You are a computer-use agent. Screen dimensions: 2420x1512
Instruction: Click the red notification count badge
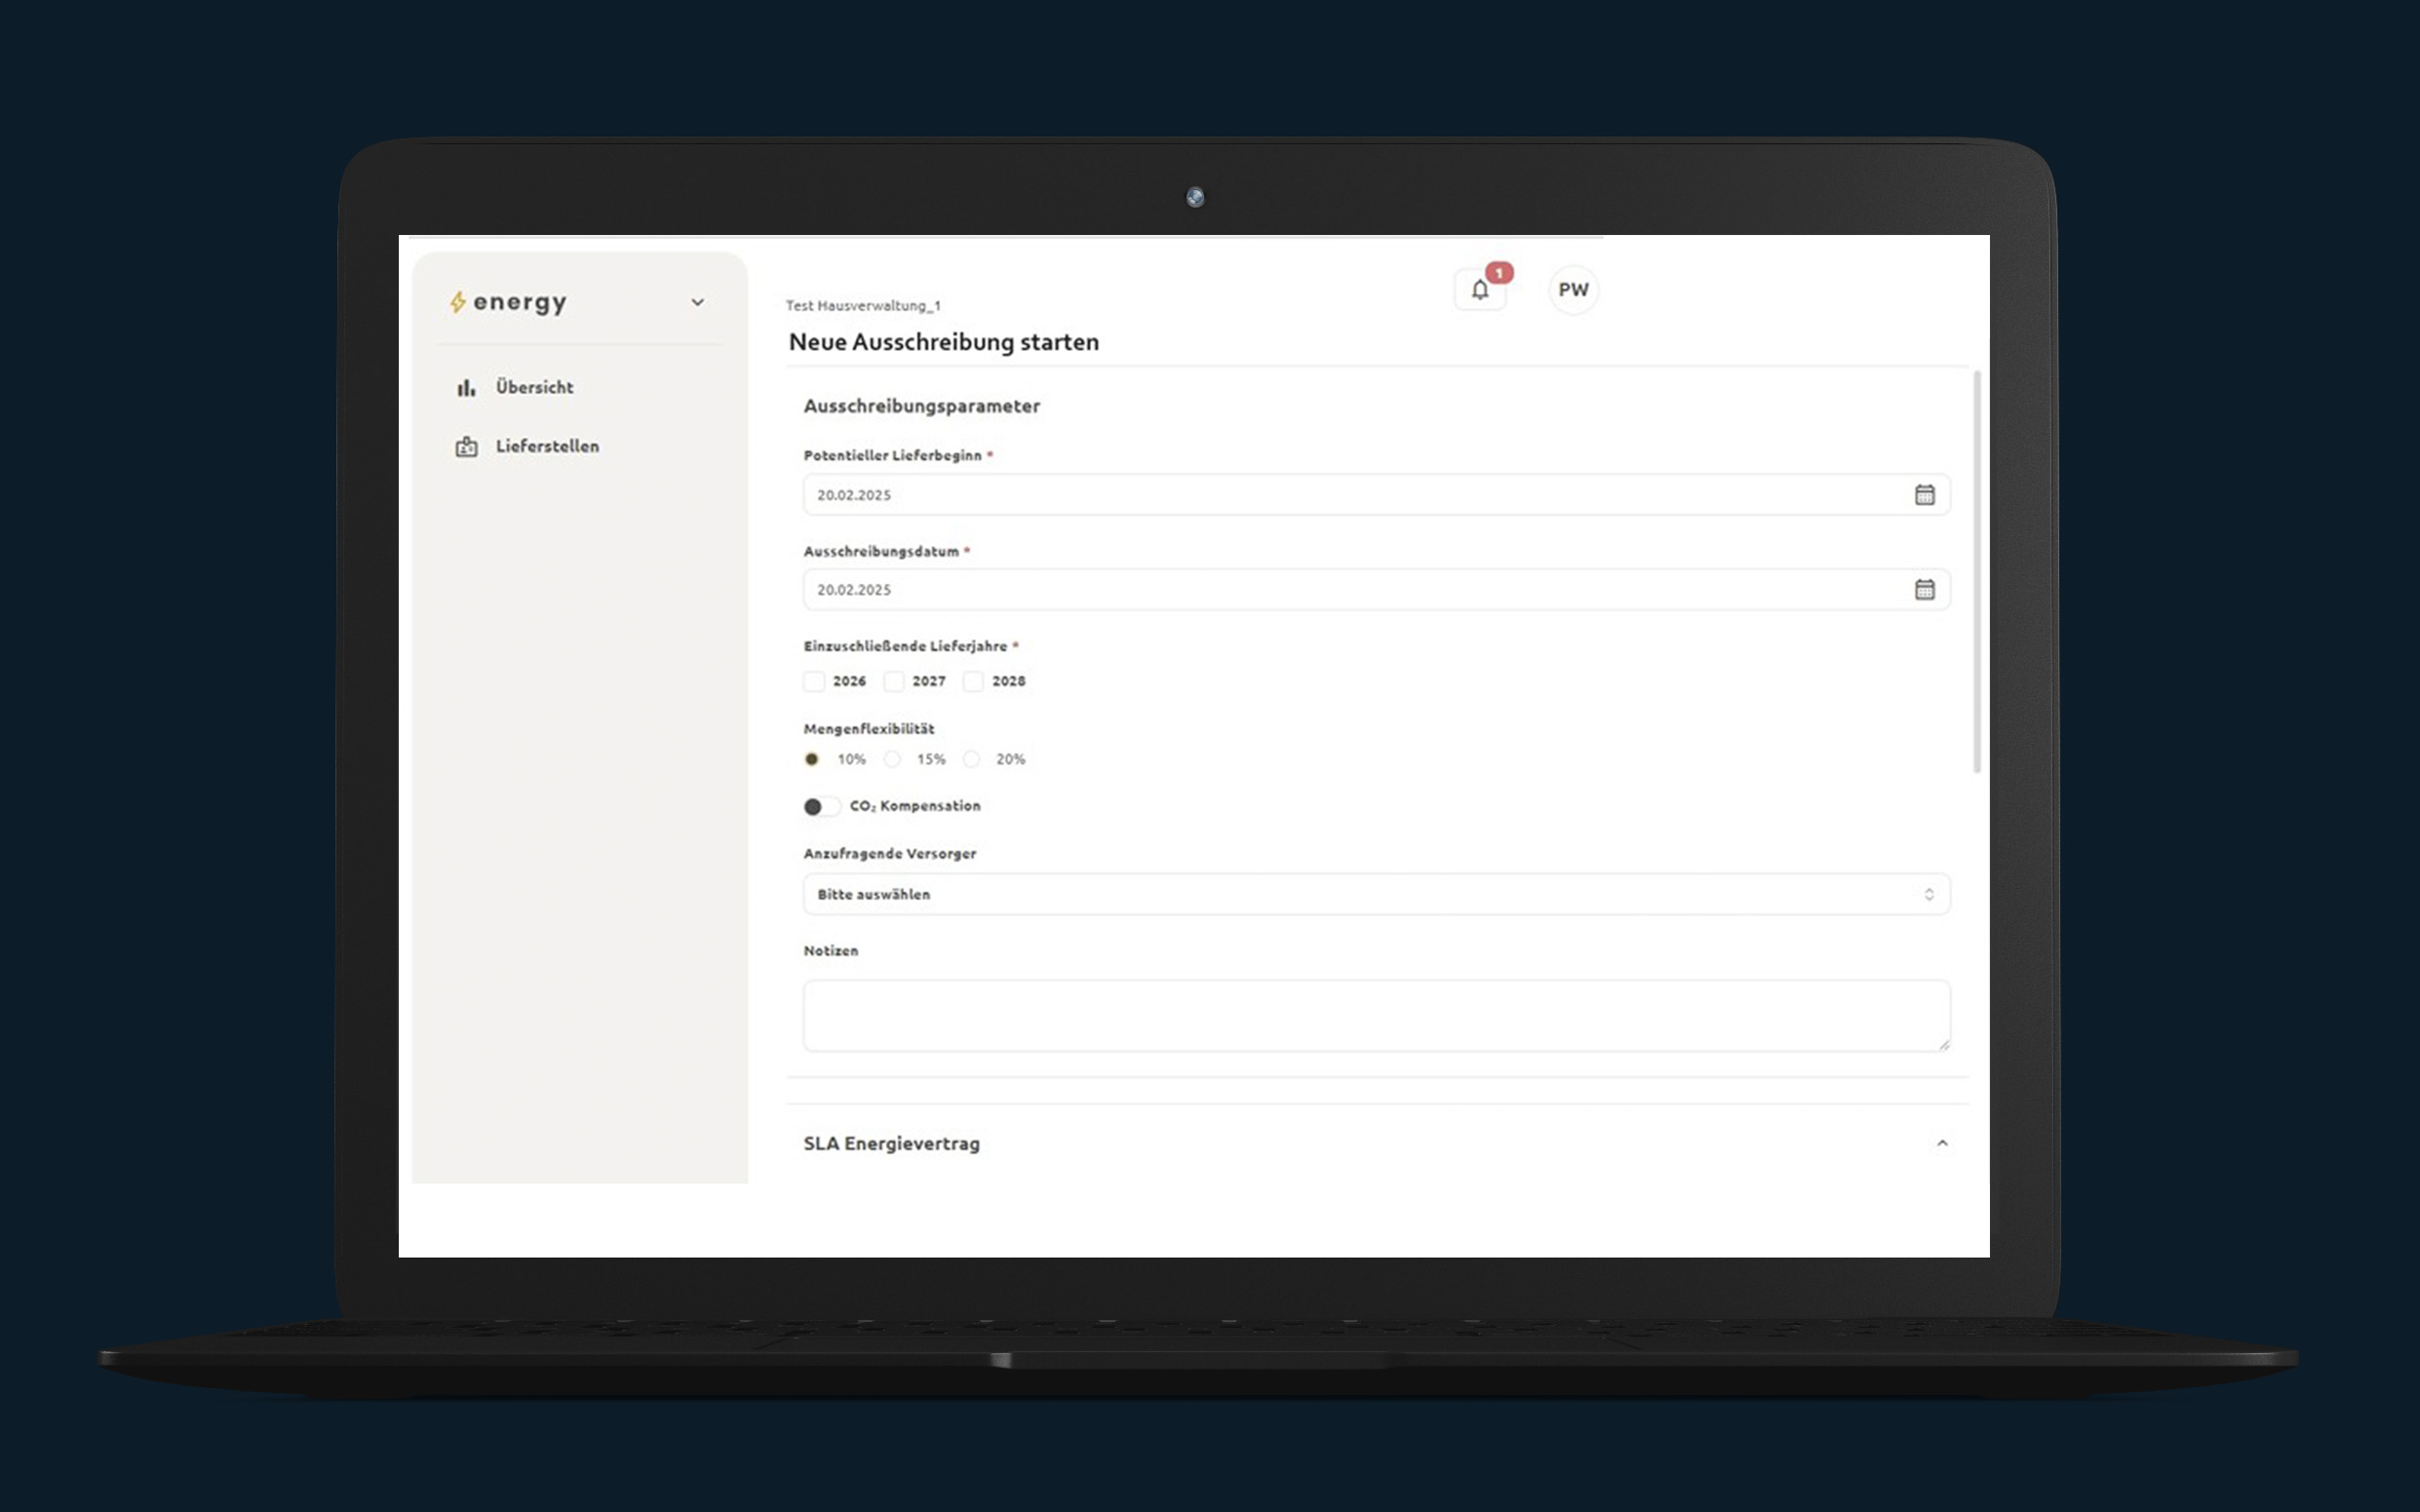pyautogui.click(x=1498, y=273)
